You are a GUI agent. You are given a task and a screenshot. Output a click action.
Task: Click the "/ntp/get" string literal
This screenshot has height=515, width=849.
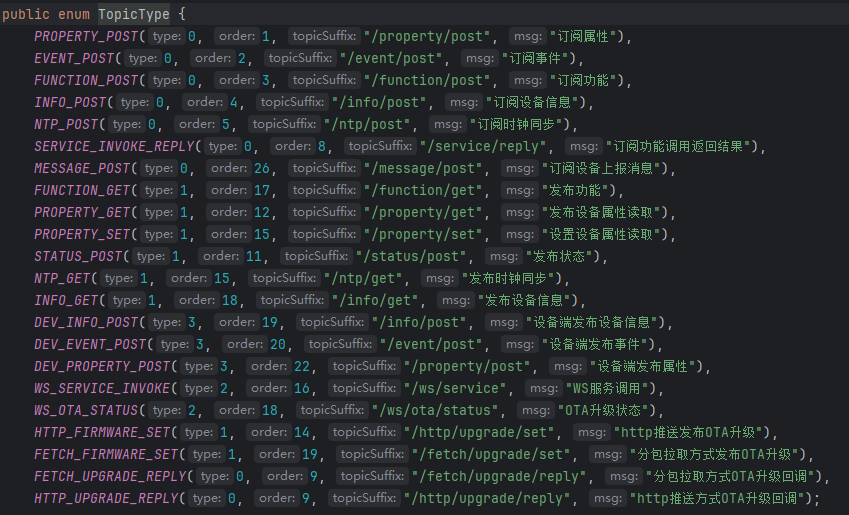coord(363,278)
